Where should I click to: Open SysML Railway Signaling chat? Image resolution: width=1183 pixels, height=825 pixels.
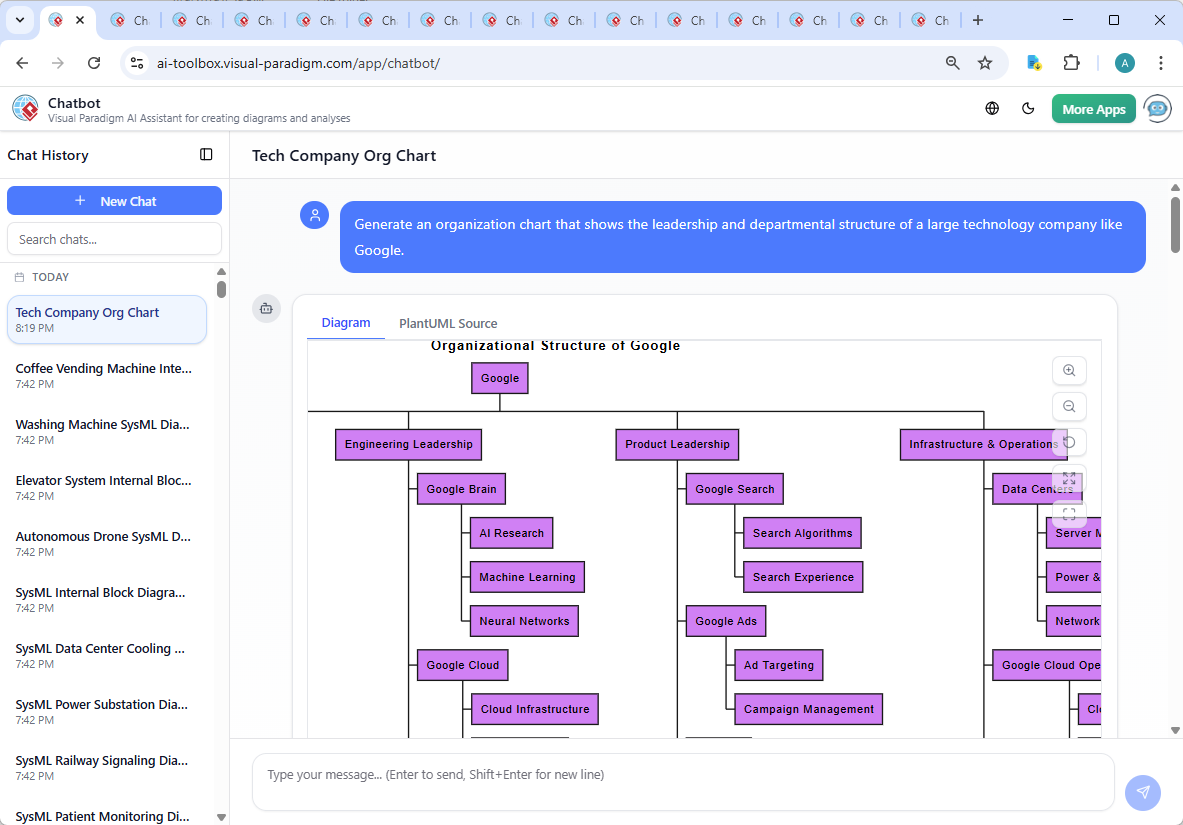(107, 767)
